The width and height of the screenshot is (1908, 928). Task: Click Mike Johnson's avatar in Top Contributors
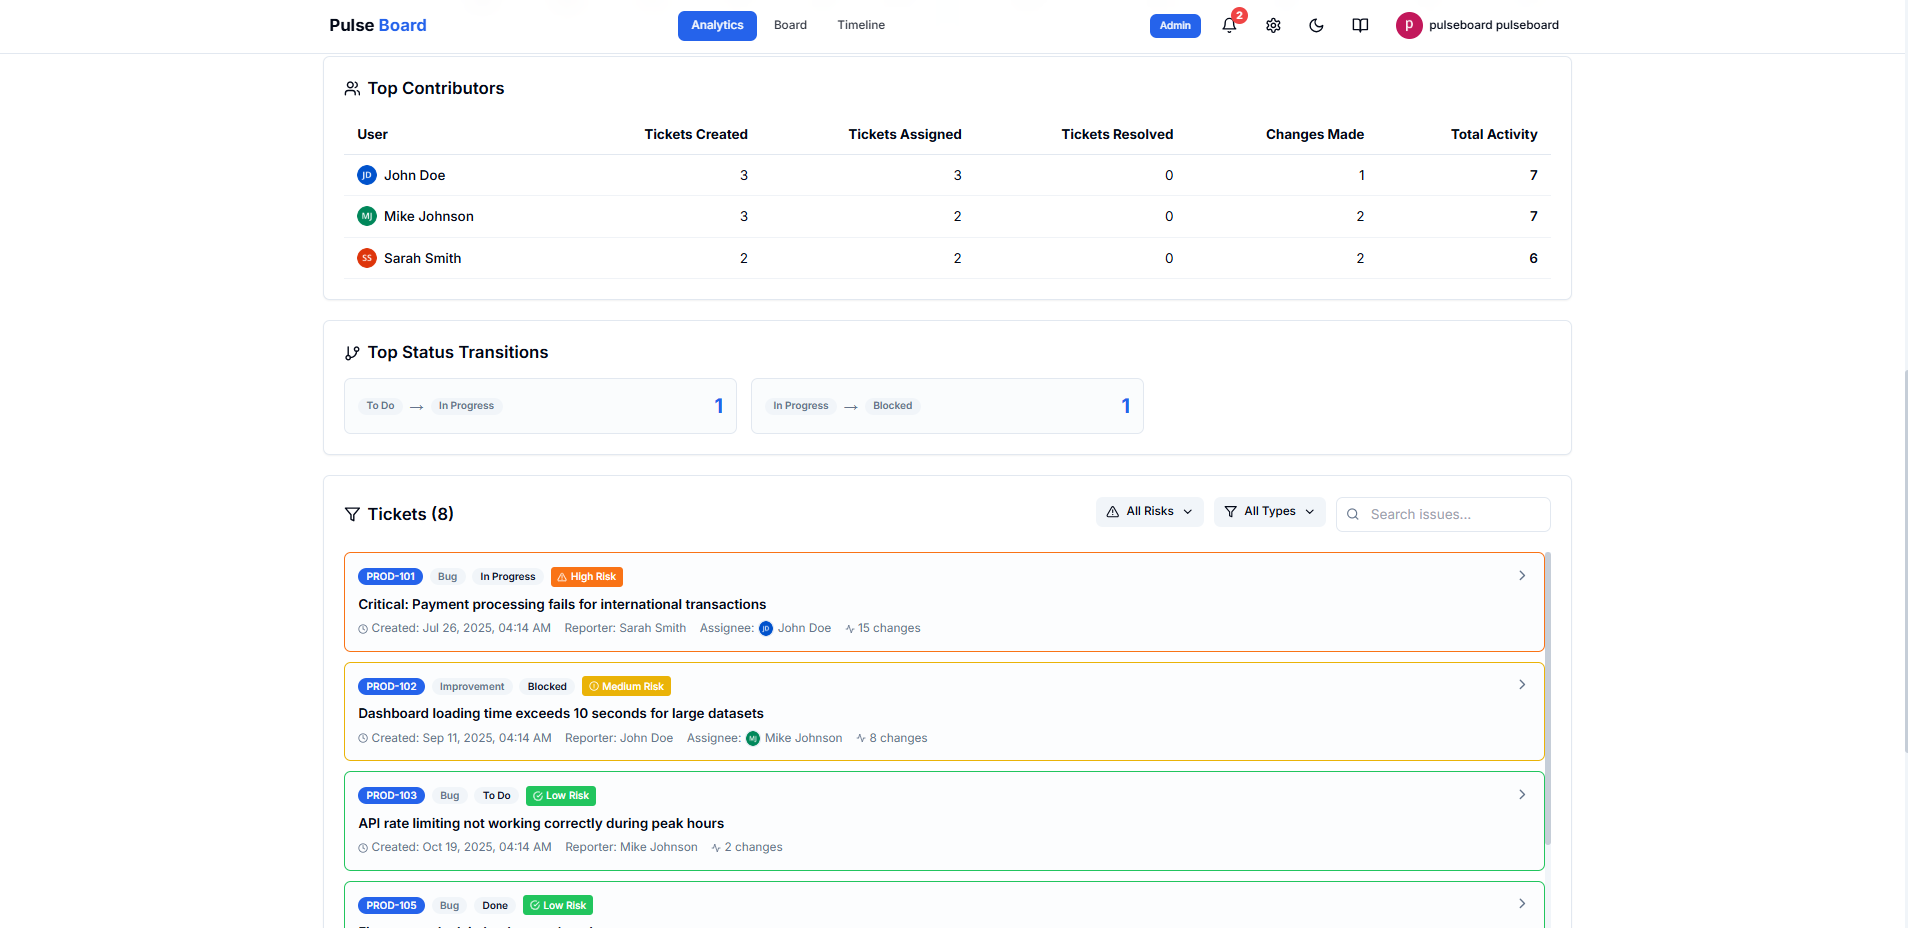pyautogui.click(x=366, y=216)
